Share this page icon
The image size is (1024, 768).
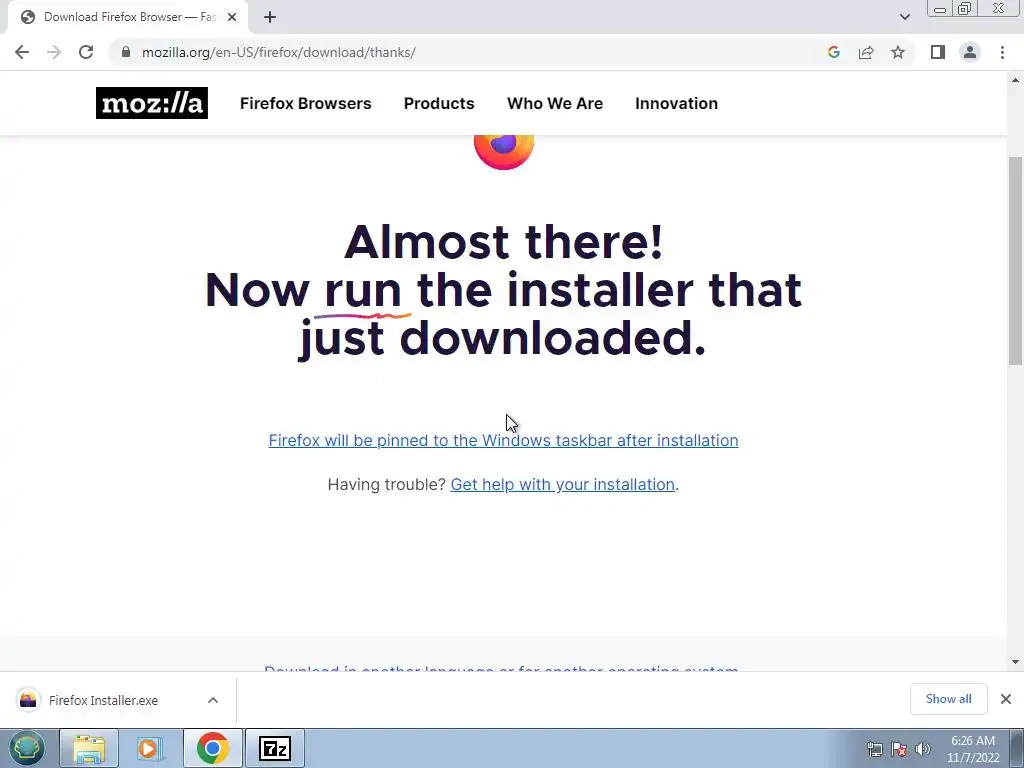click(x=866, y=52)
